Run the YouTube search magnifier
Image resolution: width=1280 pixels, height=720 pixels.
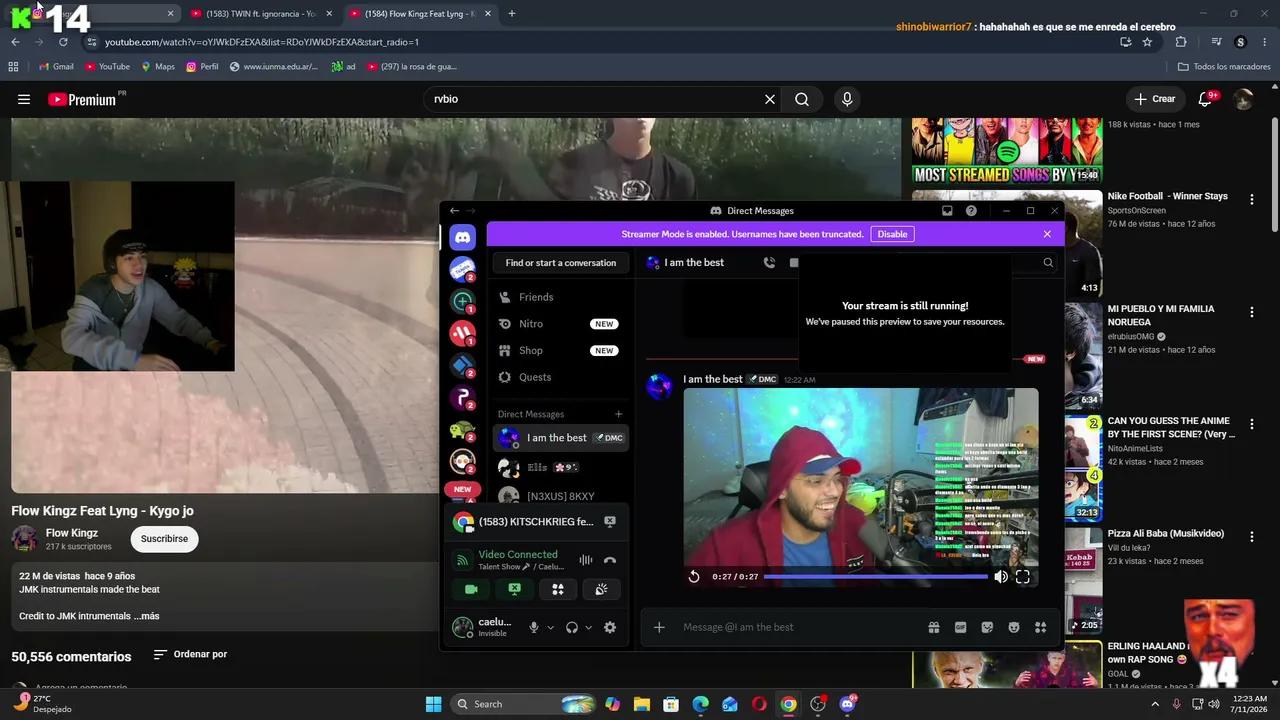point(802,99)
